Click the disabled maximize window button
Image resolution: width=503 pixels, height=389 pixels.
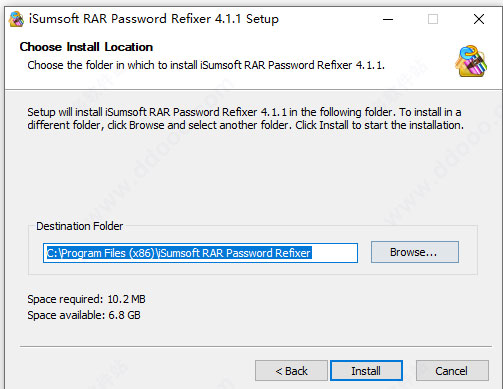(x=433, y=19)
